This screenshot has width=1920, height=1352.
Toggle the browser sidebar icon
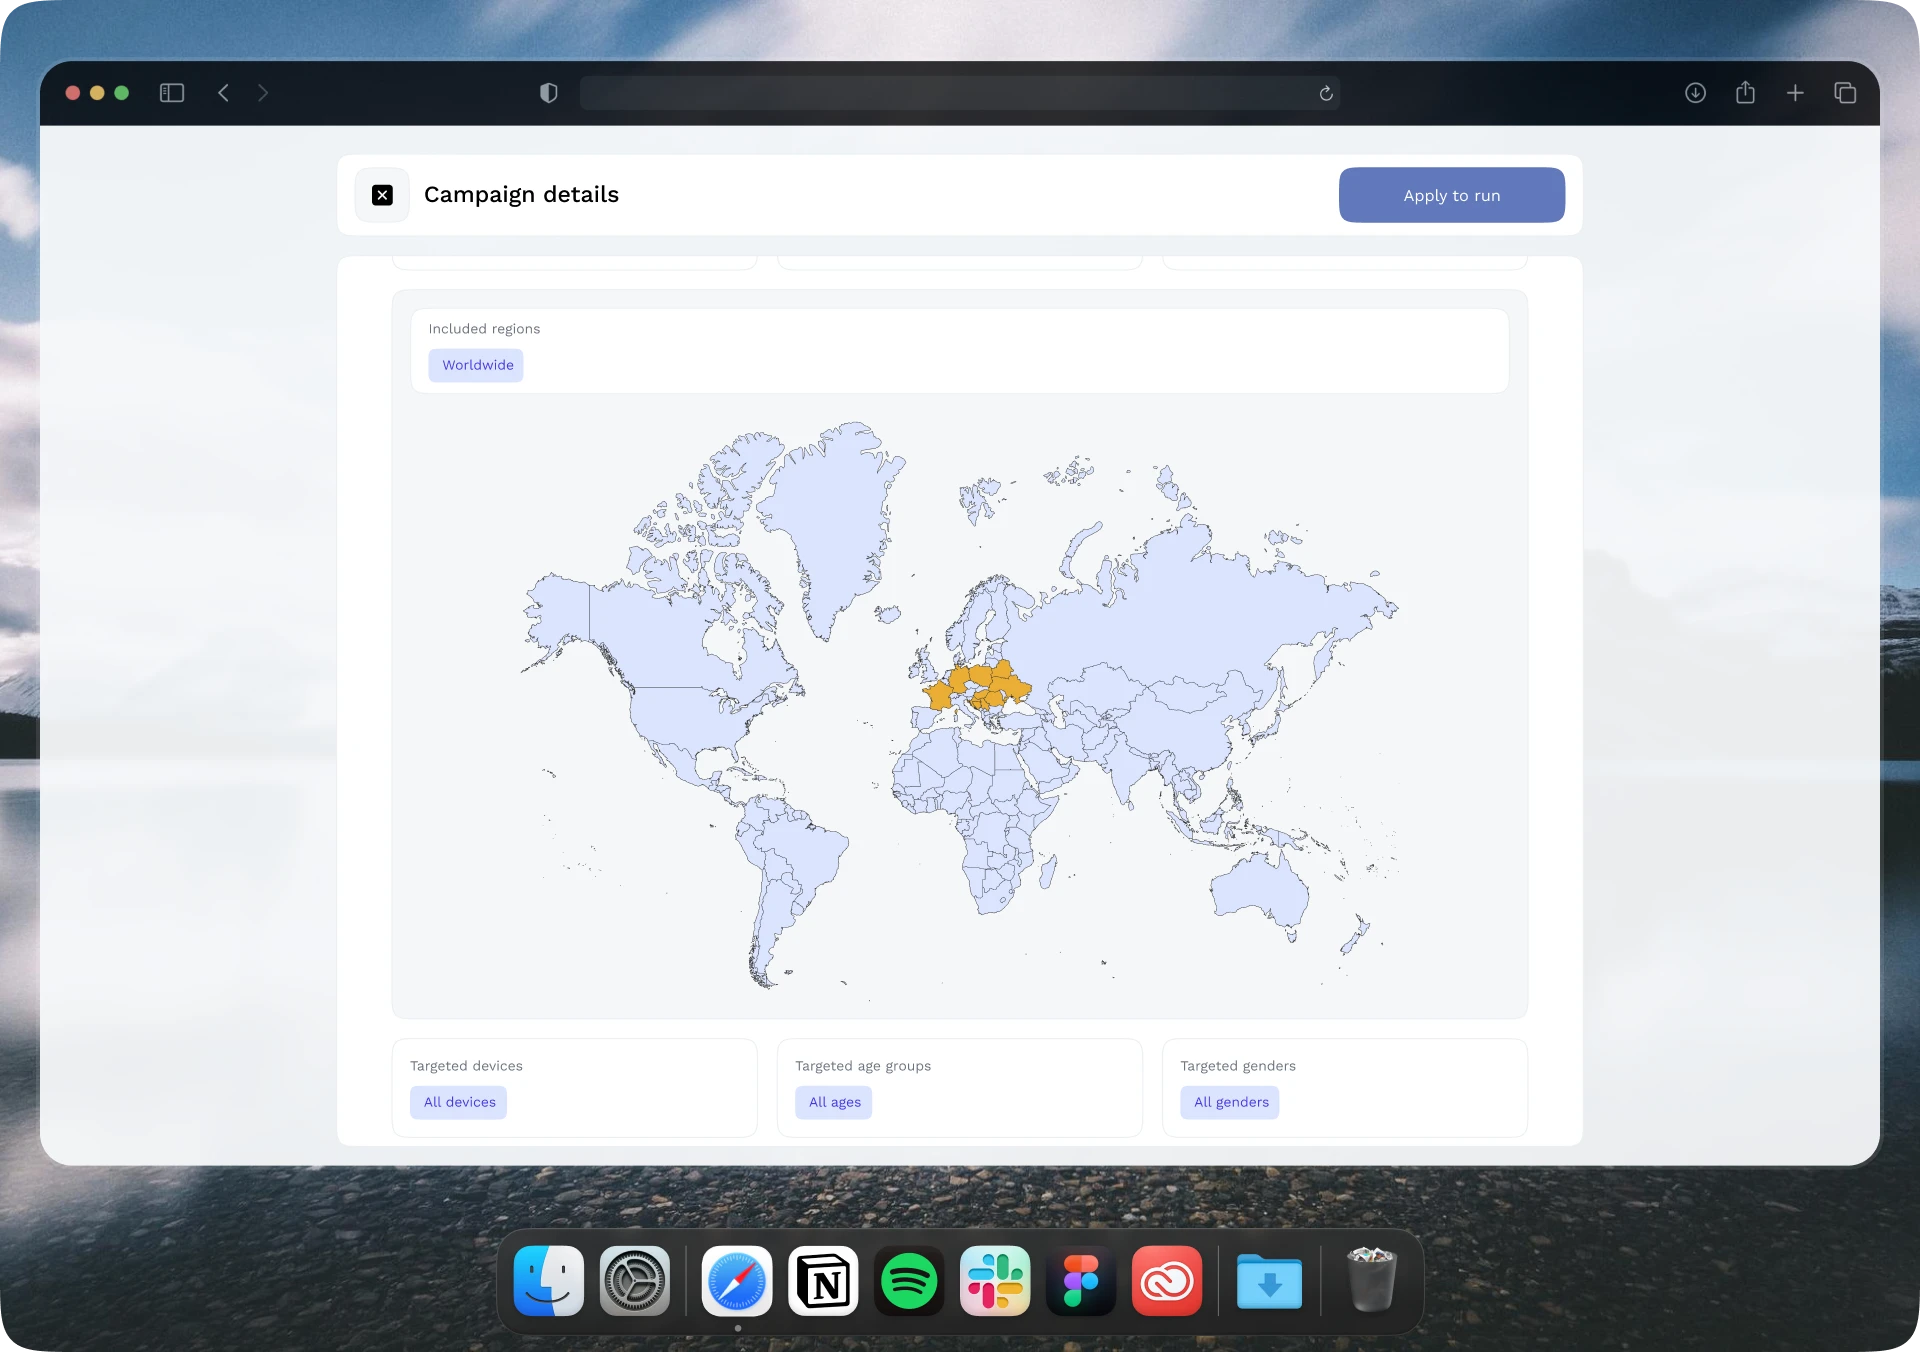click(172, 93)
